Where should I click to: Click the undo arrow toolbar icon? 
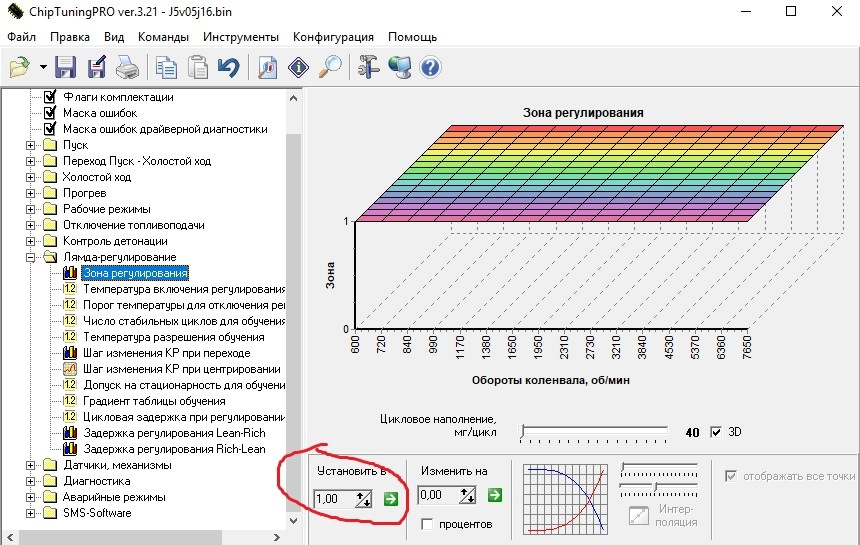(229, 67)
